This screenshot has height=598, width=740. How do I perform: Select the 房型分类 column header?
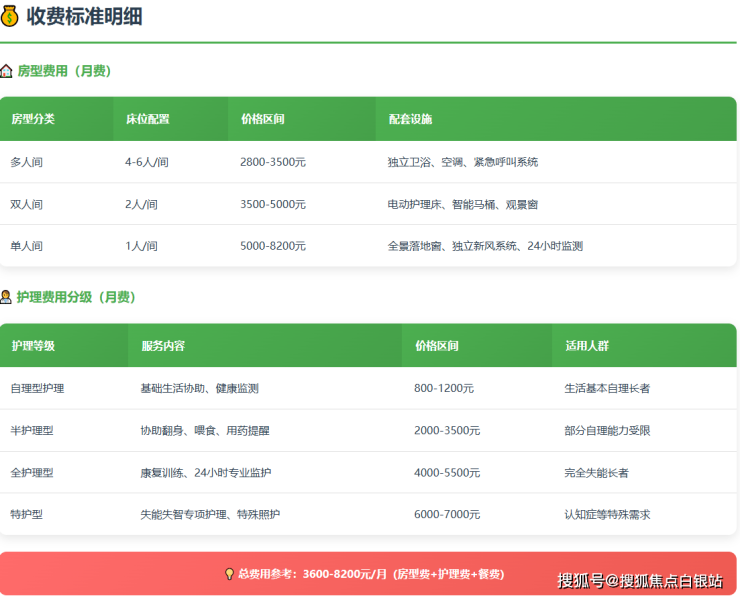[33, 119]
